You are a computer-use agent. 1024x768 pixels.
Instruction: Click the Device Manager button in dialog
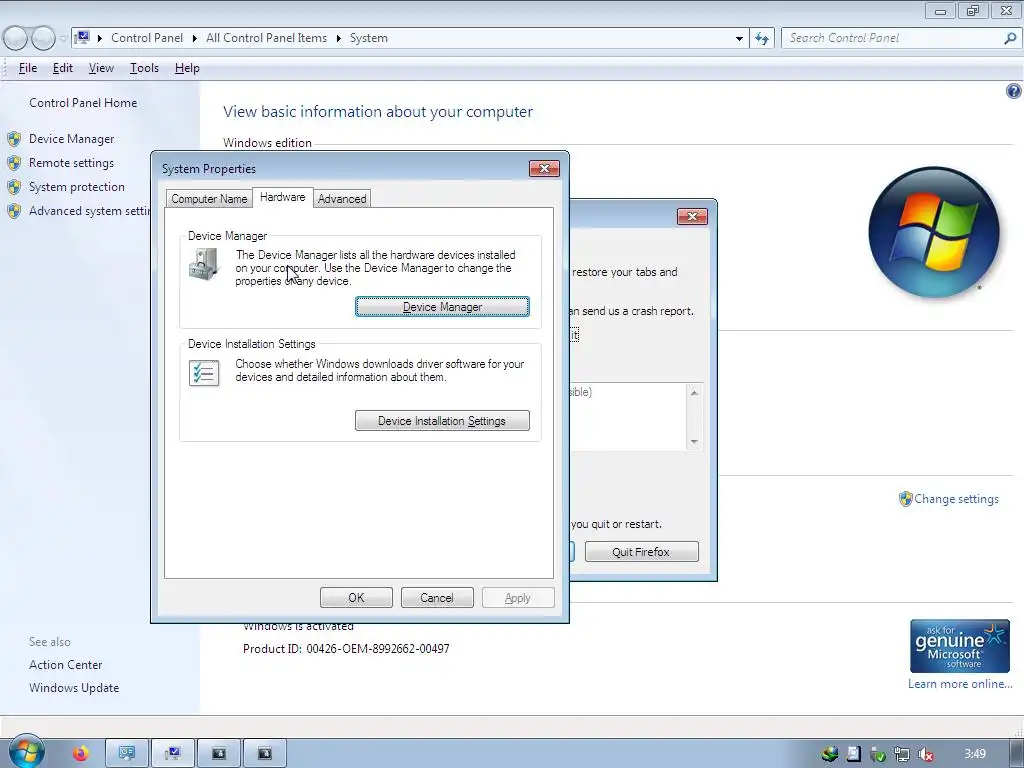click(x=442, y=307)
